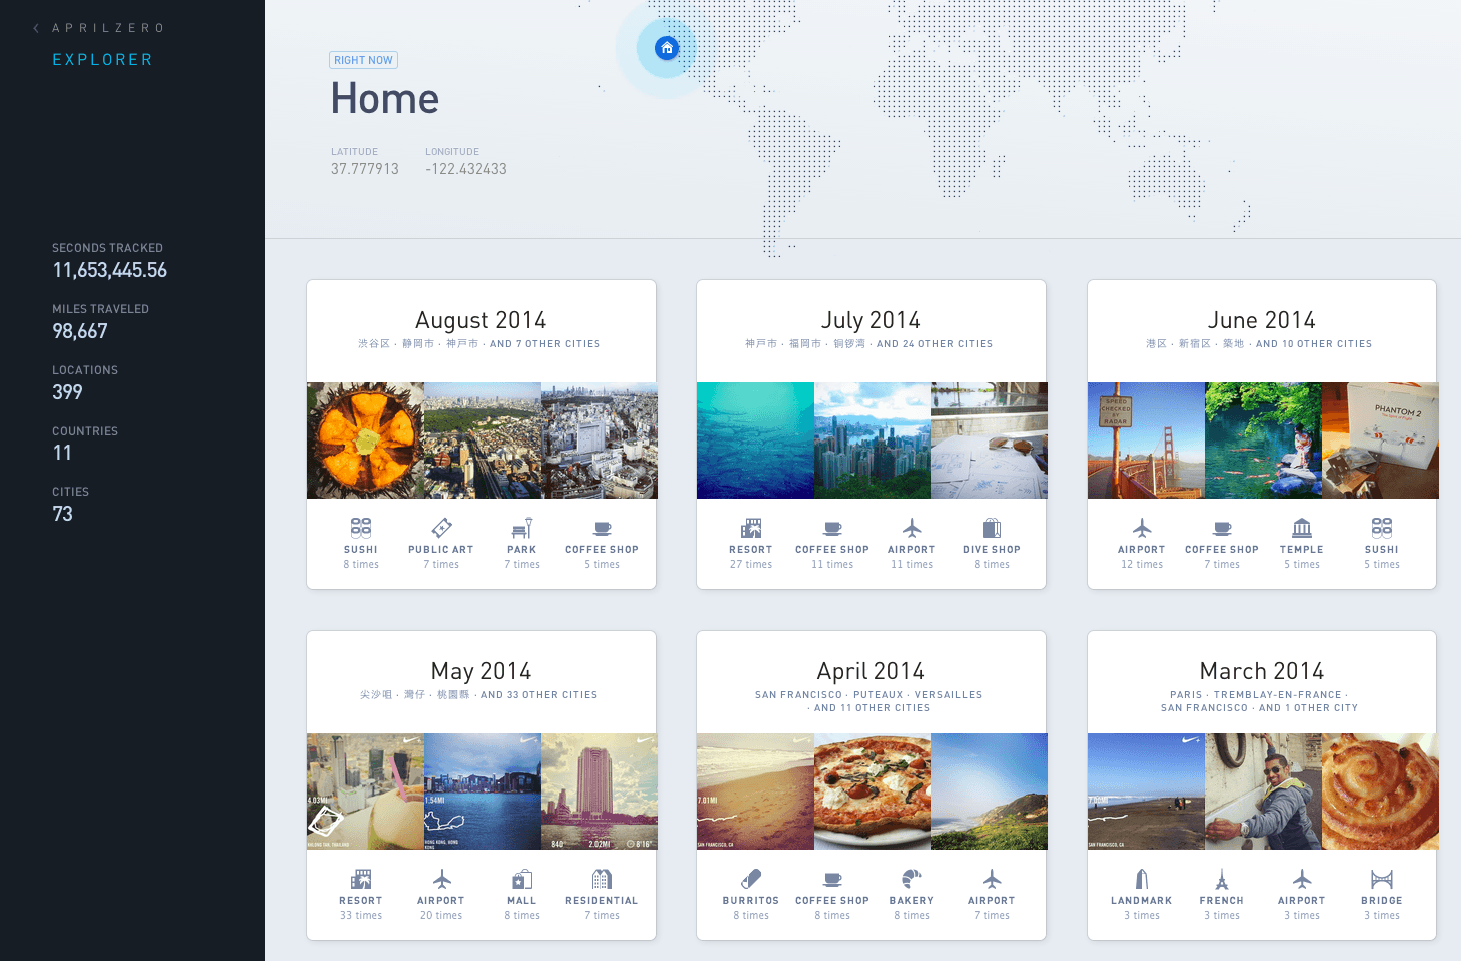Select the Dive Shop icon in July 2014
The image size is (1461, 961).
[991, 528]
